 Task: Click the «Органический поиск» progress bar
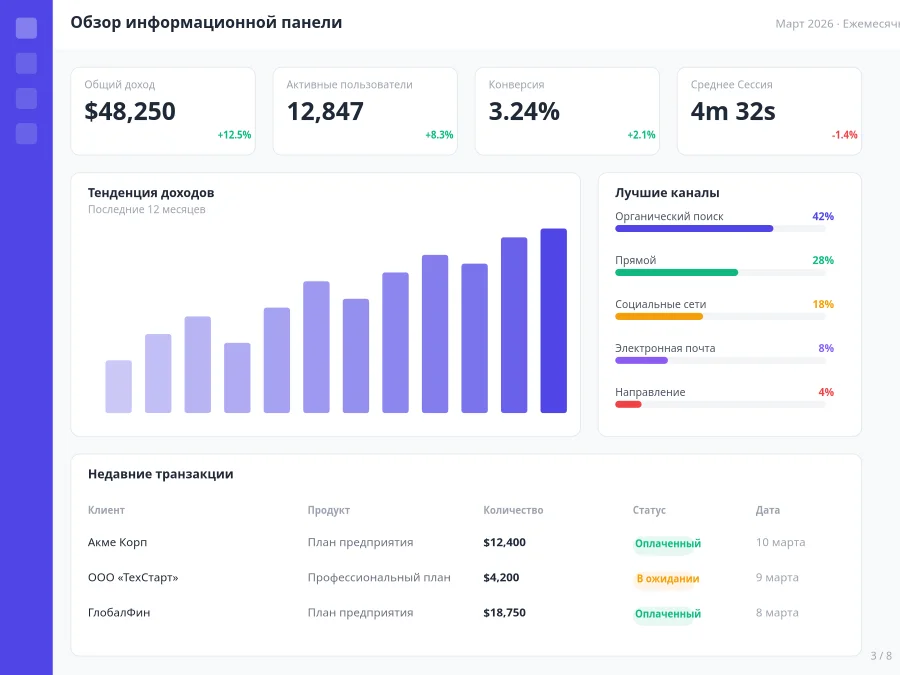point(720,228)
